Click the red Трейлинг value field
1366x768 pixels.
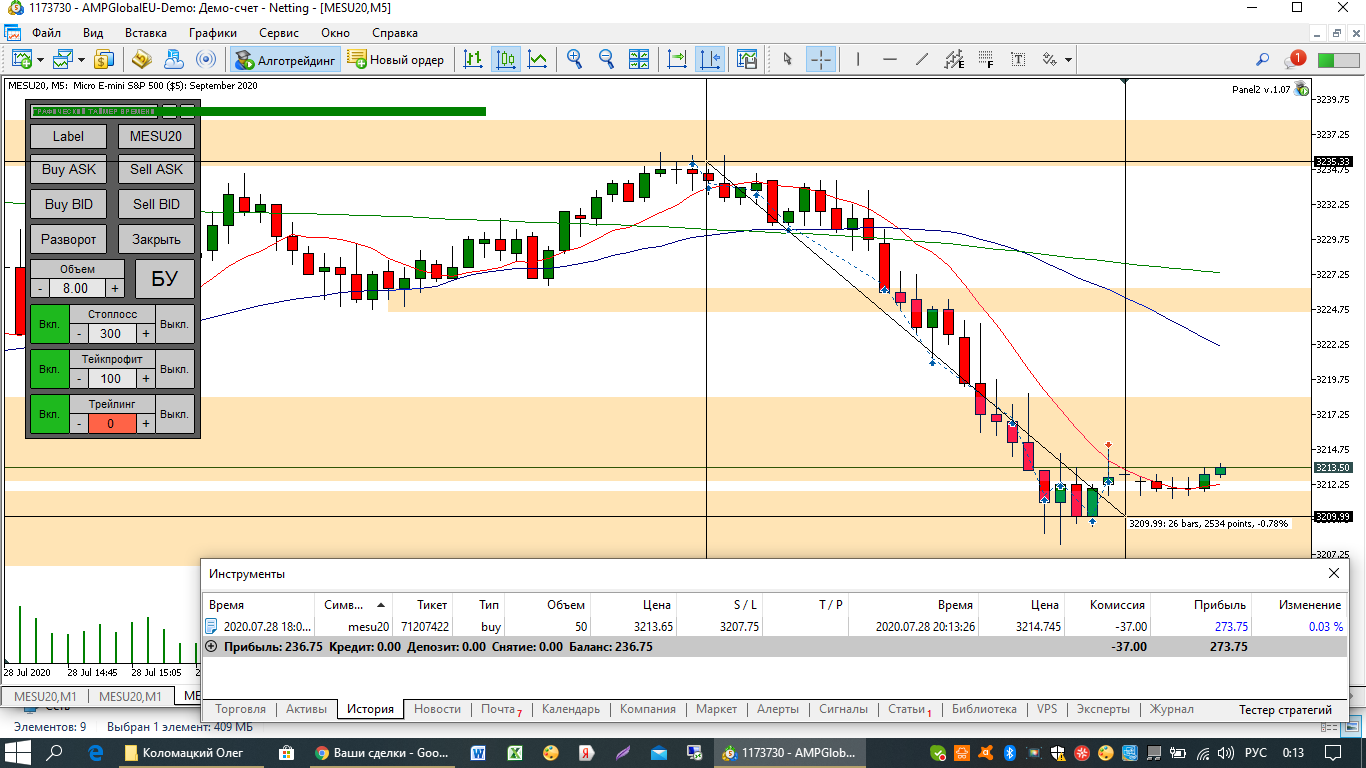[111, 423]
